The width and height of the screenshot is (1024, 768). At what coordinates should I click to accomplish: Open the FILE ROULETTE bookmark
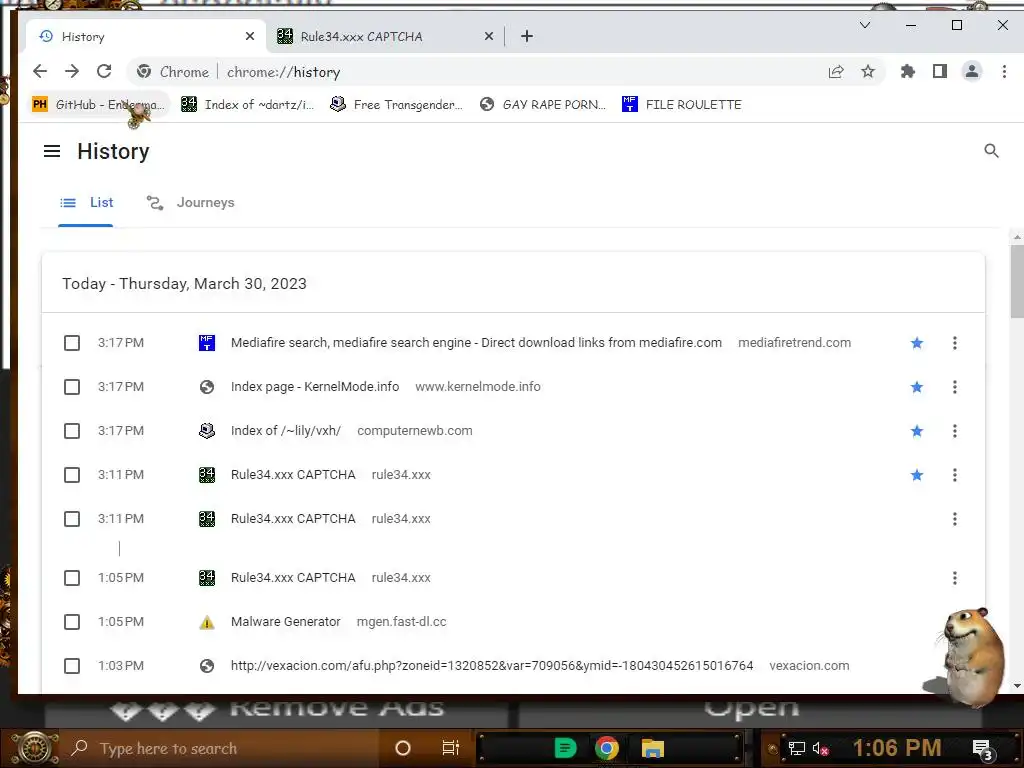pyautogui.click(x=682, y=104)
